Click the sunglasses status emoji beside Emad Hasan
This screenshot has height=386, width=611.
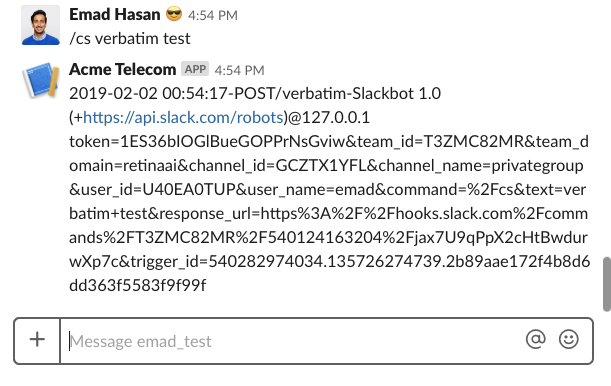(x=174, y=14)
